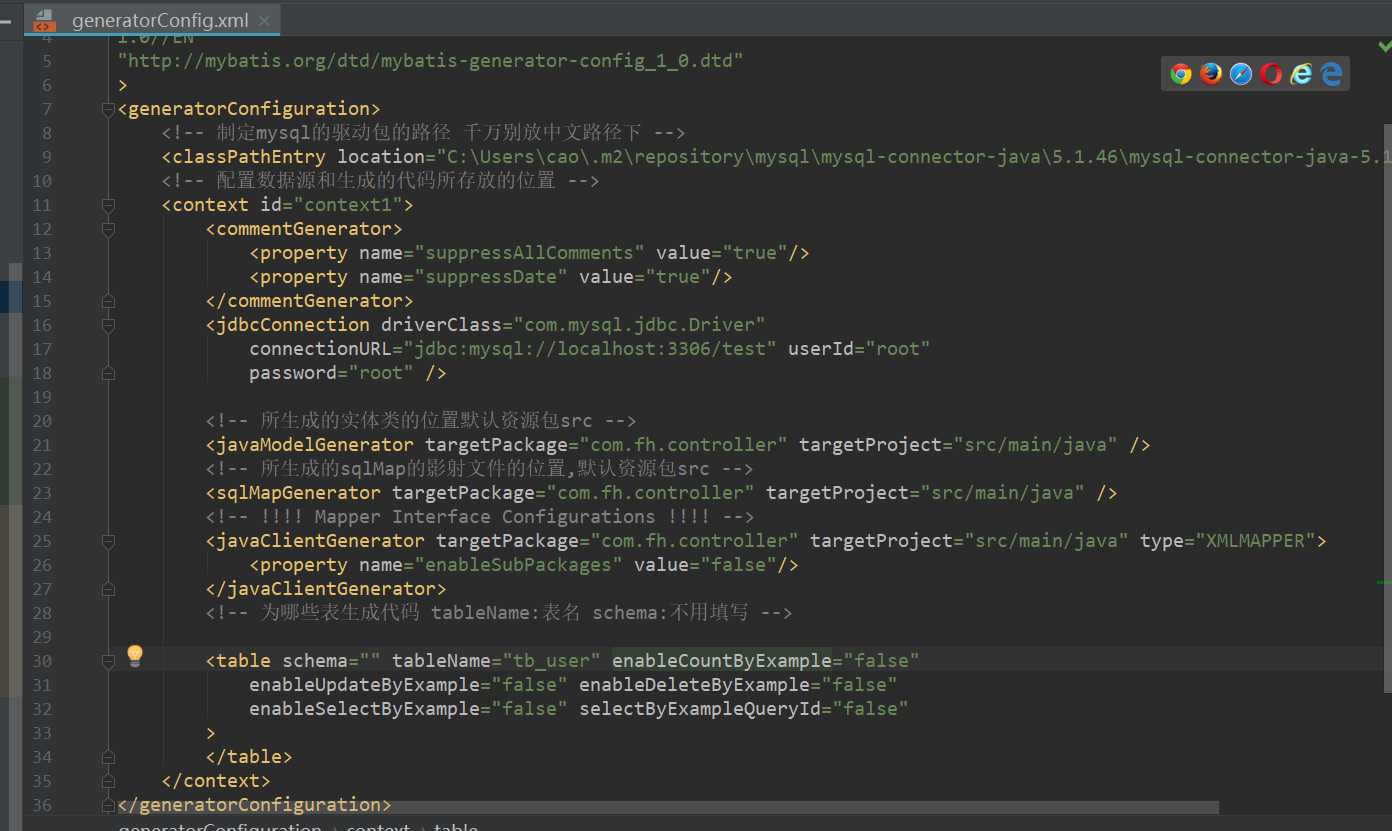The height and width of the screenshot is (831, 1392).
Task: Fold at closing table tag marker on line 34
Action: [108, 757]
